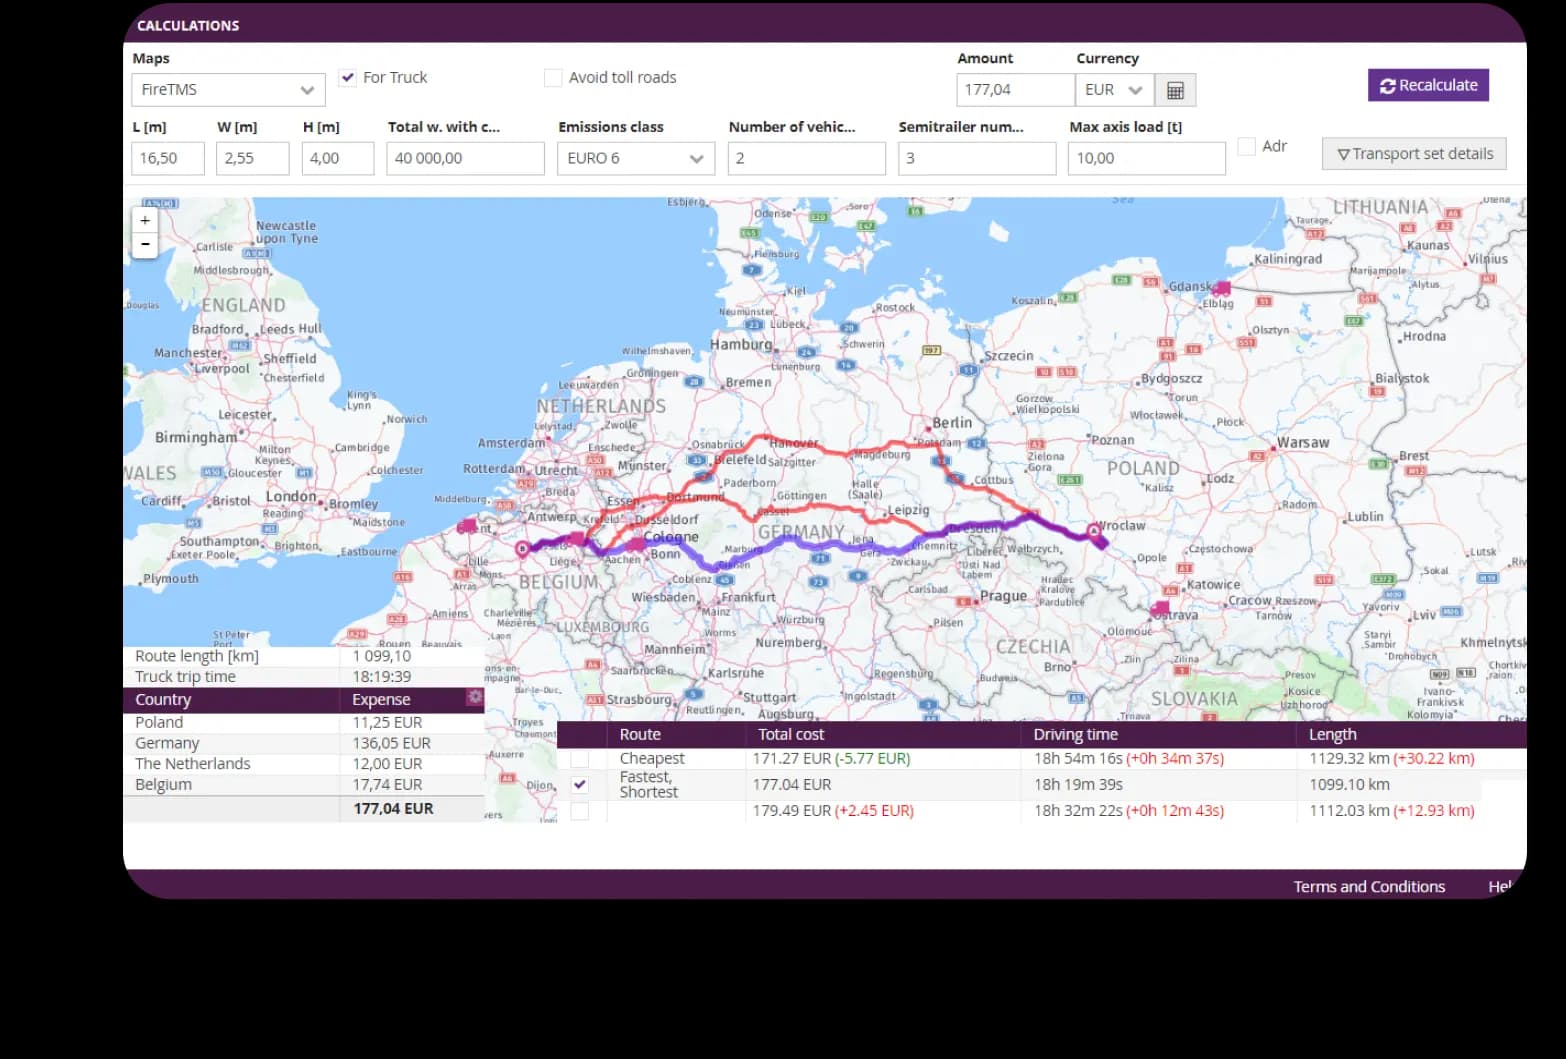Click the Total cost column header

pos(790,734)
